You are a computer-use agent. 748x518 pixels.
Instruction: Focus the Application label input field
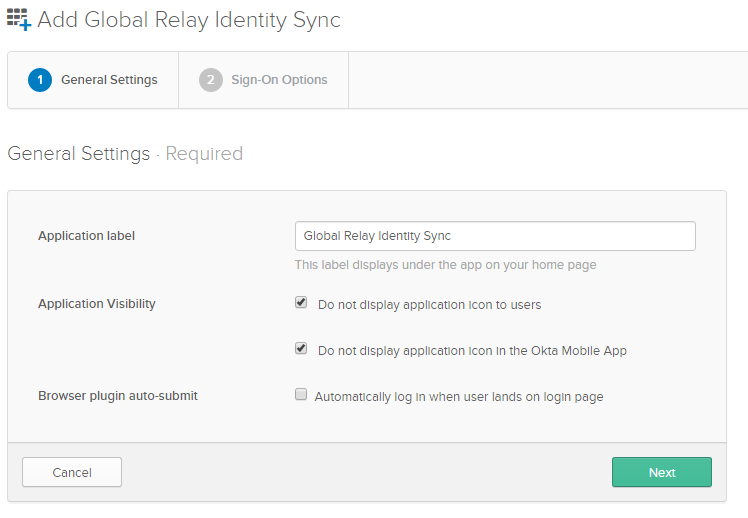tap(495, 236)
